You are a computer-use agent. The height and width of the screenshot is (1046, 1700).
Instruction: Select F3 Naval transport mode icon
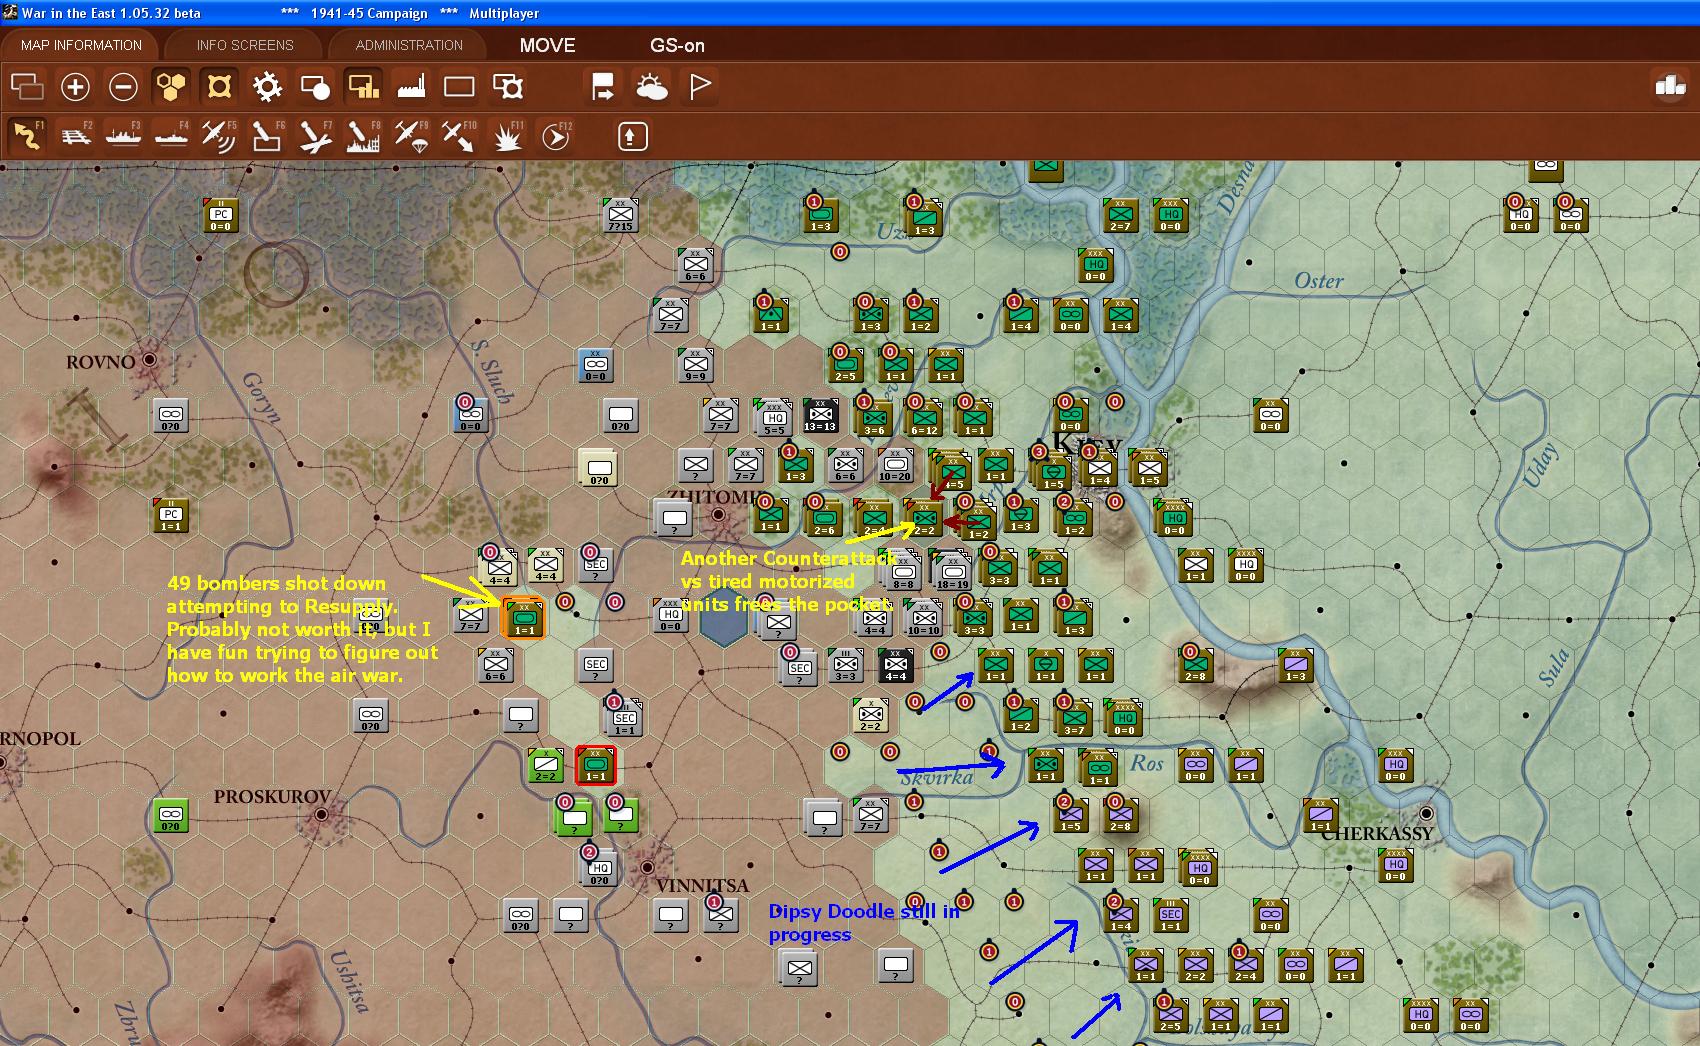pyautogui.click(x=123, y=136)
